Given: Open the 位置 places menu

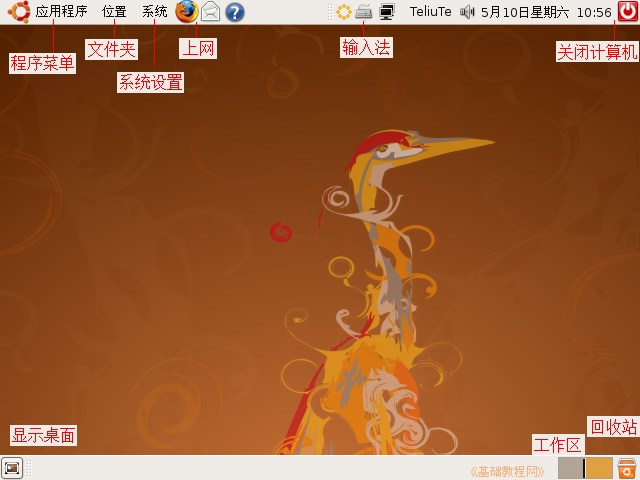Looking at the screenshot, I should click(114, 11).
